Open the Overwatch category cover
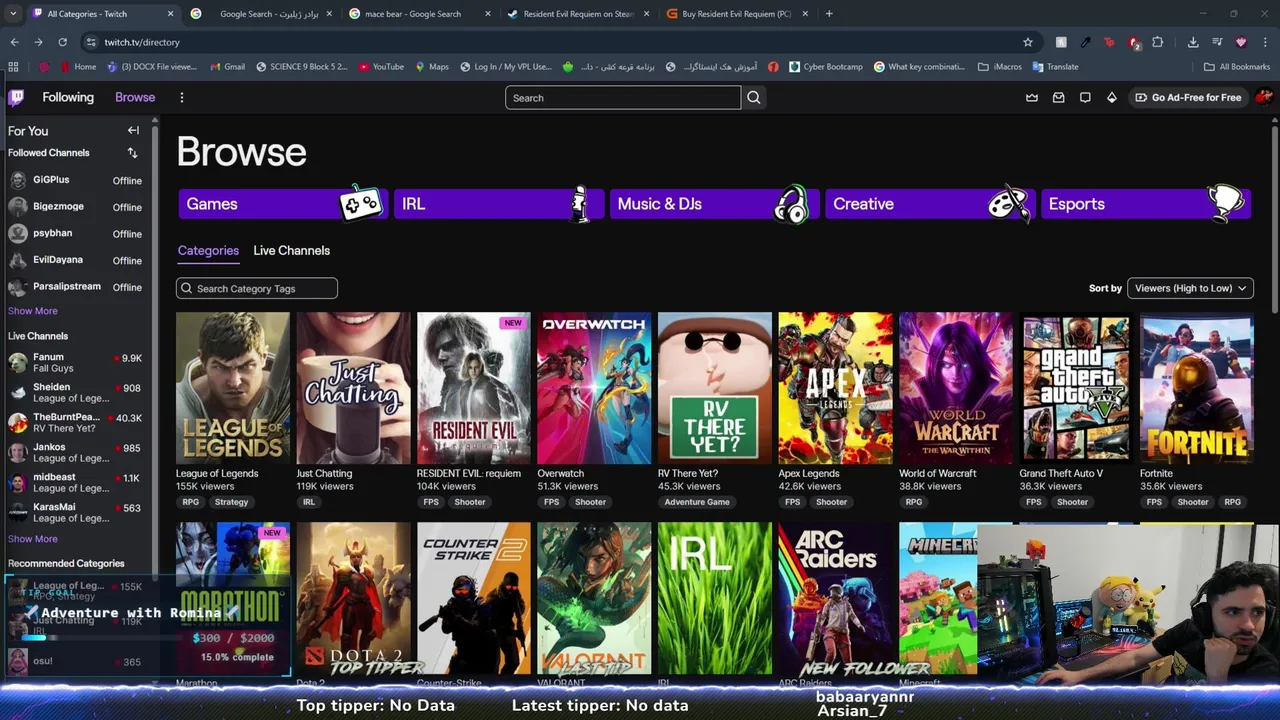This screenshot has height=720, width=1280. click(594, 388)
